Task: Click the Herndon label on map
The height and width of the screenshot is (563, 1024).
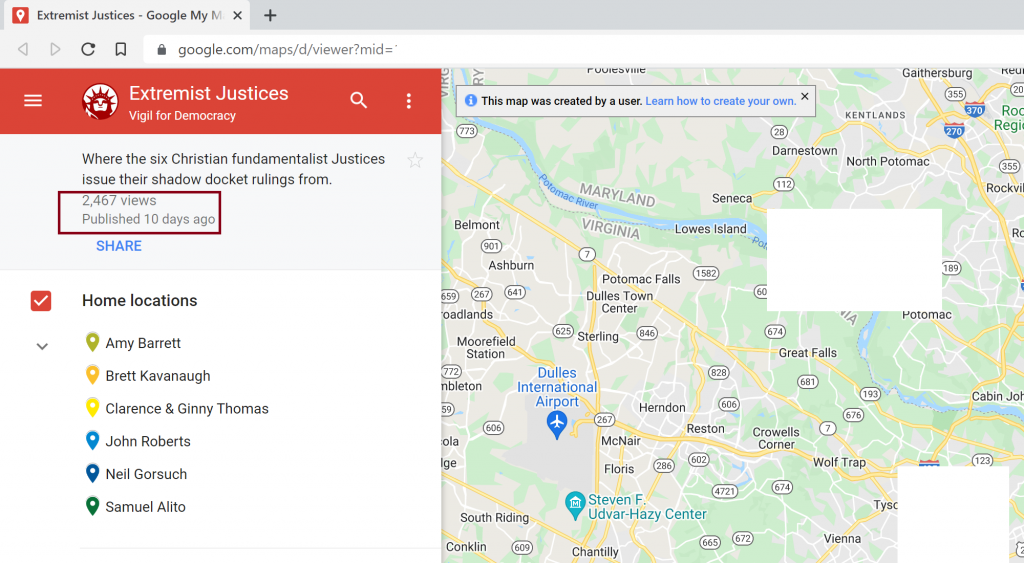Action: tap(662, 408)
